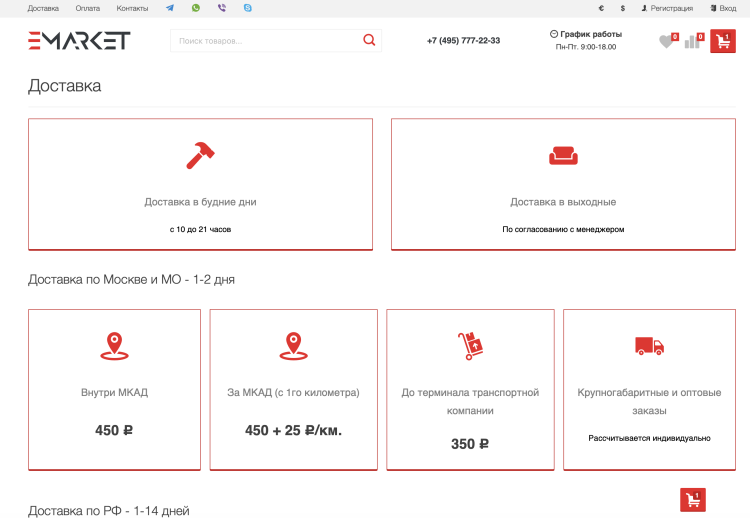
Task: Open the wishlist heart icon
Action: (666, 42)
